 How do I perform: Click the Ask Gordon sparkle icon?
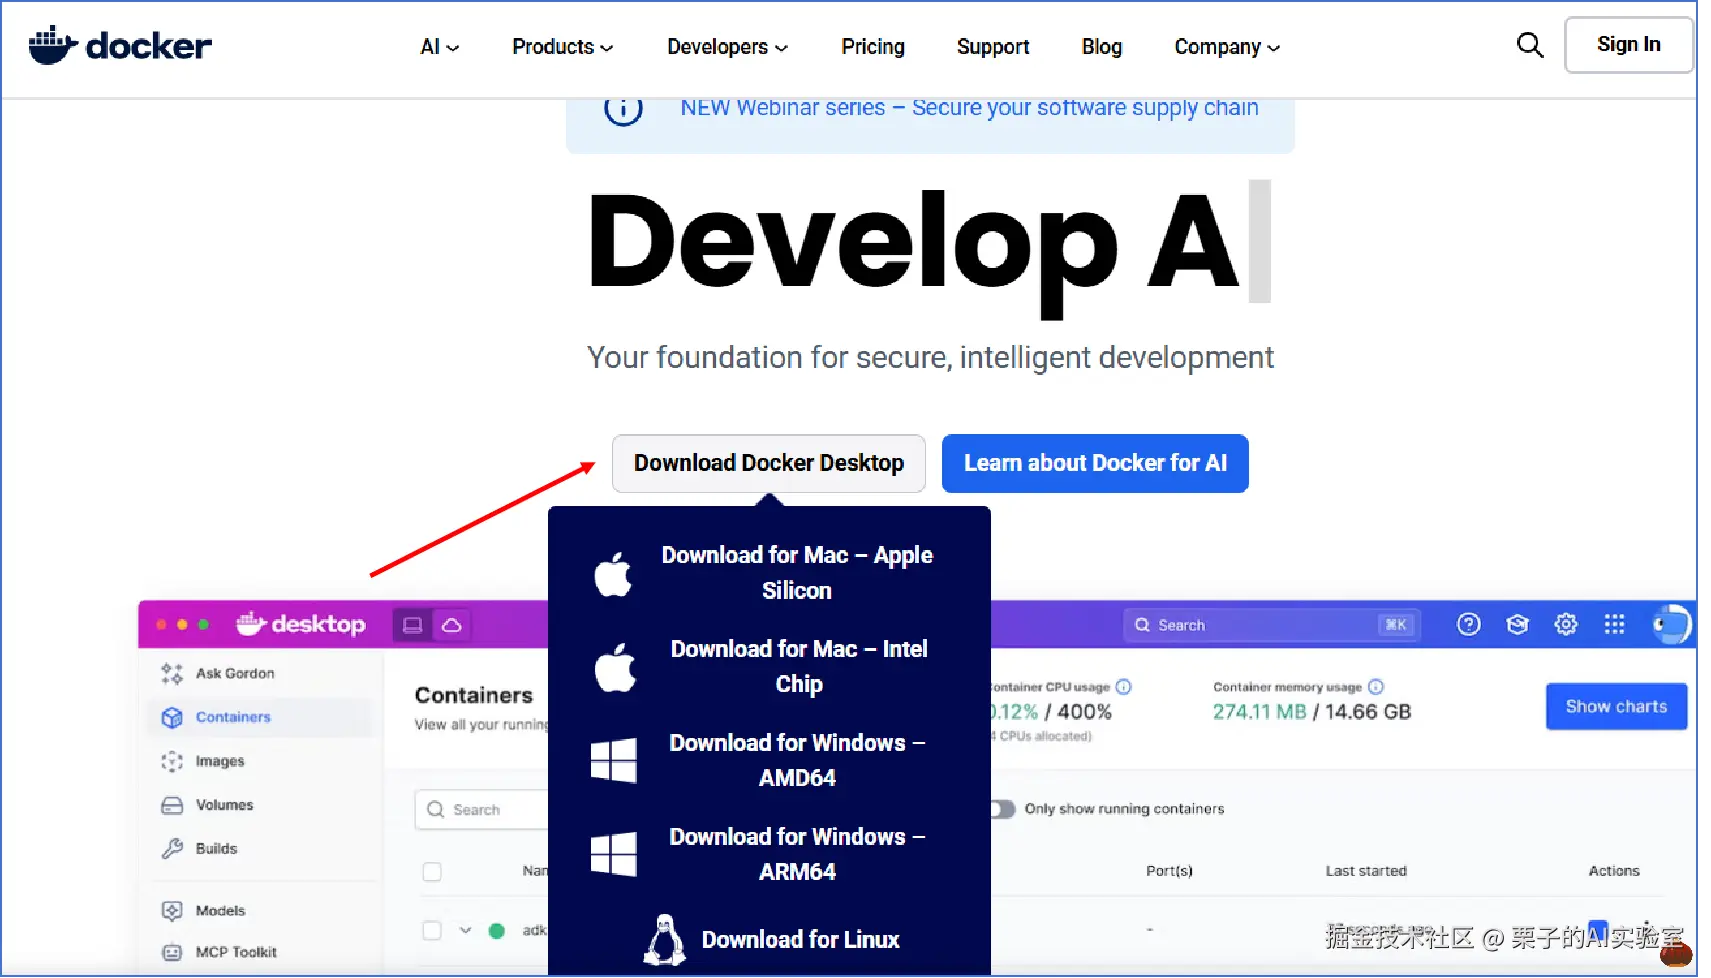point(172,674)
